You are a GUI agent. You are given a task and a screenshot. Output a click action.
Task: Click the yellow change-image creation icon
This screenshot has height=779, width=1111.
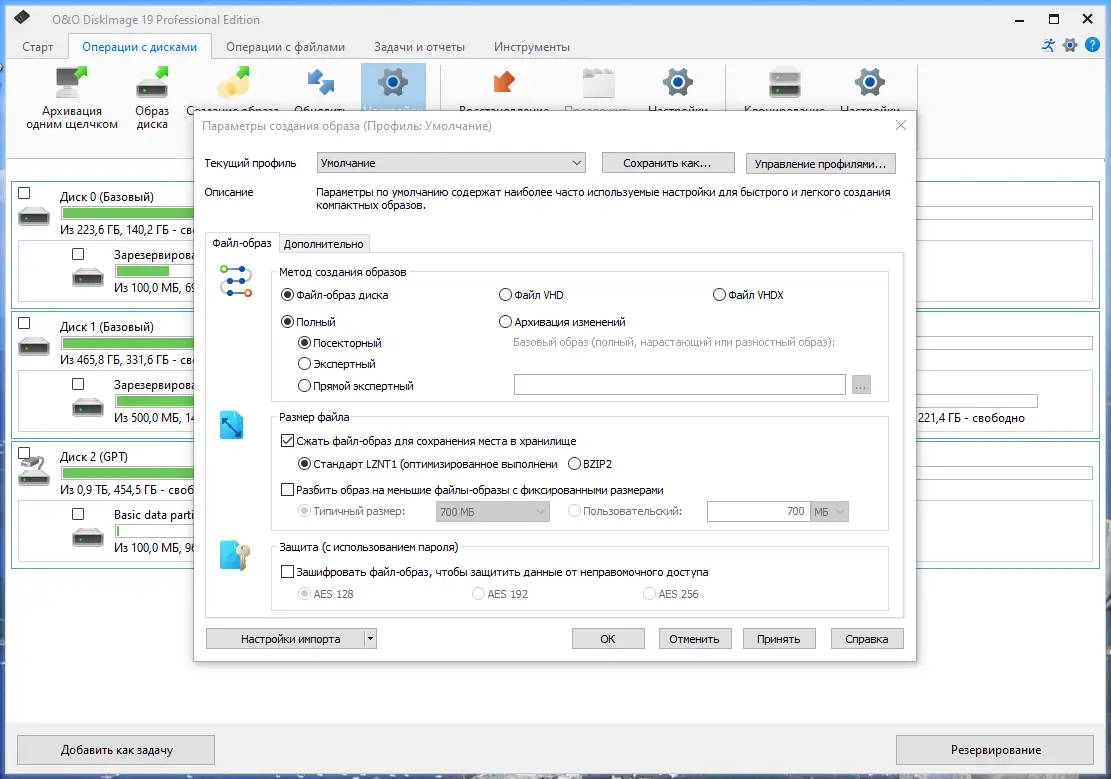point(234,83)
